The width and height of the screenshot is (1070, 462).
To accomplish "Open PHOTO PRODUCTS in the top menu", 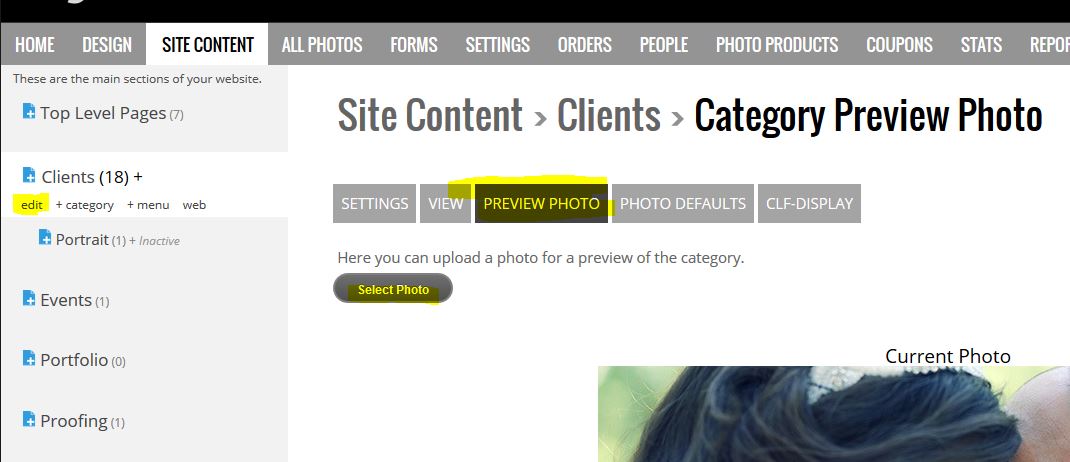I will pyautogui.click(x=777, y=45).
